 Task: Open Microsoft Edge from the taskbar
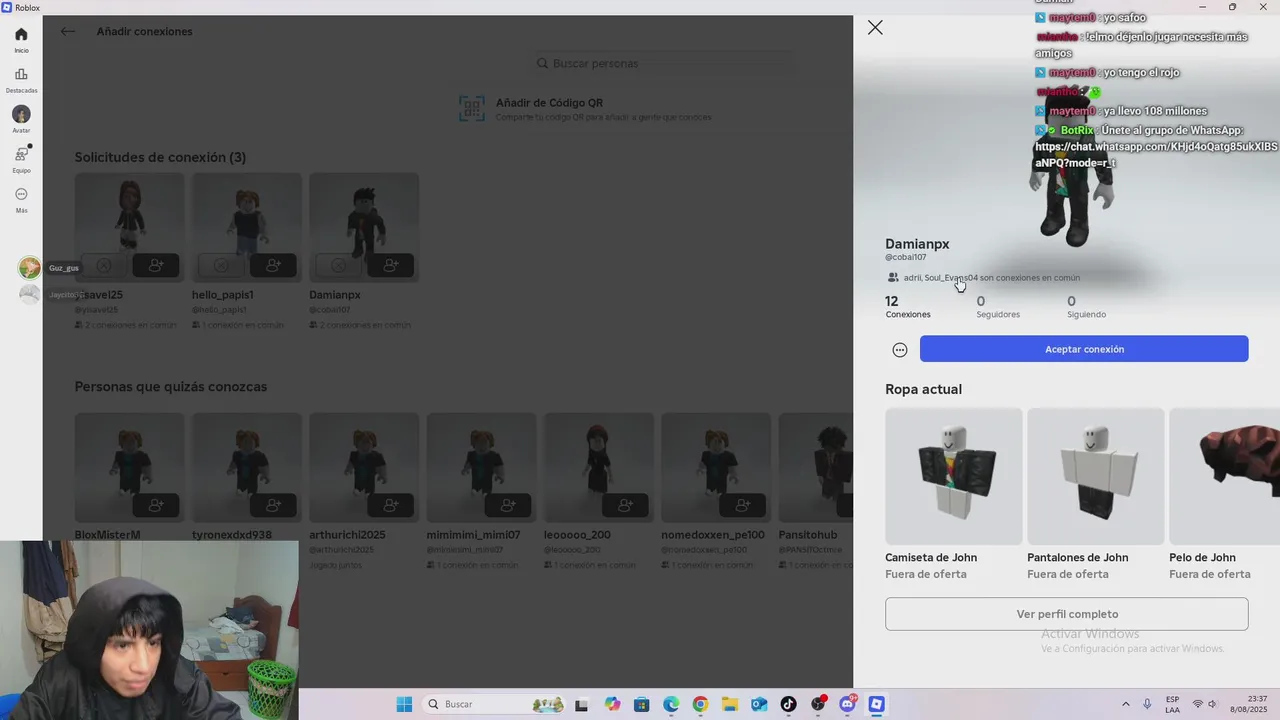point(671,704)
